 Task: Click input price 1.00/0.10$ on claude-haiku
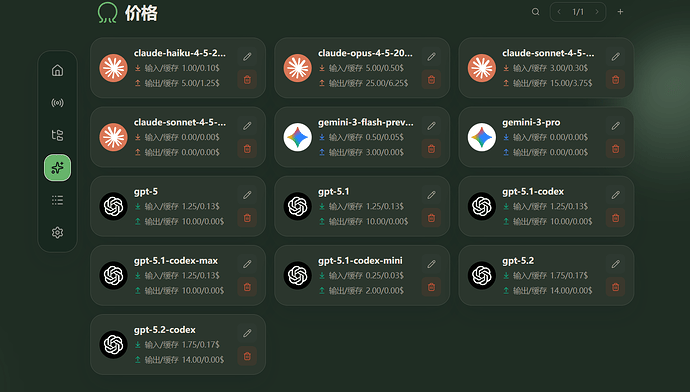[200, 68]
